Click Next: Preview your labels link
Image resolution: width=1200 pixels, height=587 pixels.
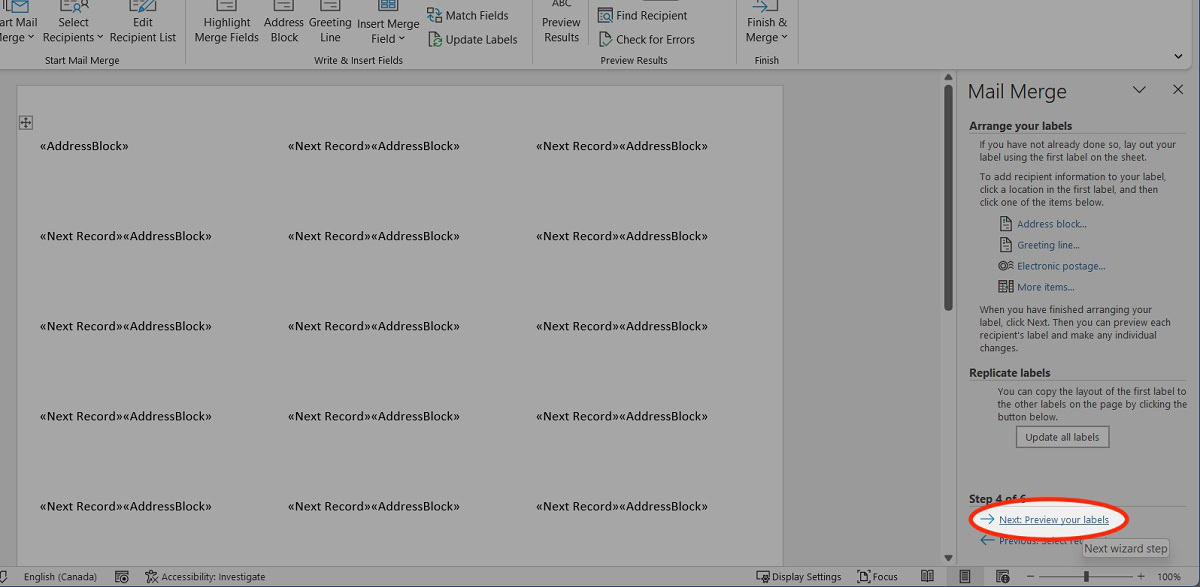(1054, 520)
